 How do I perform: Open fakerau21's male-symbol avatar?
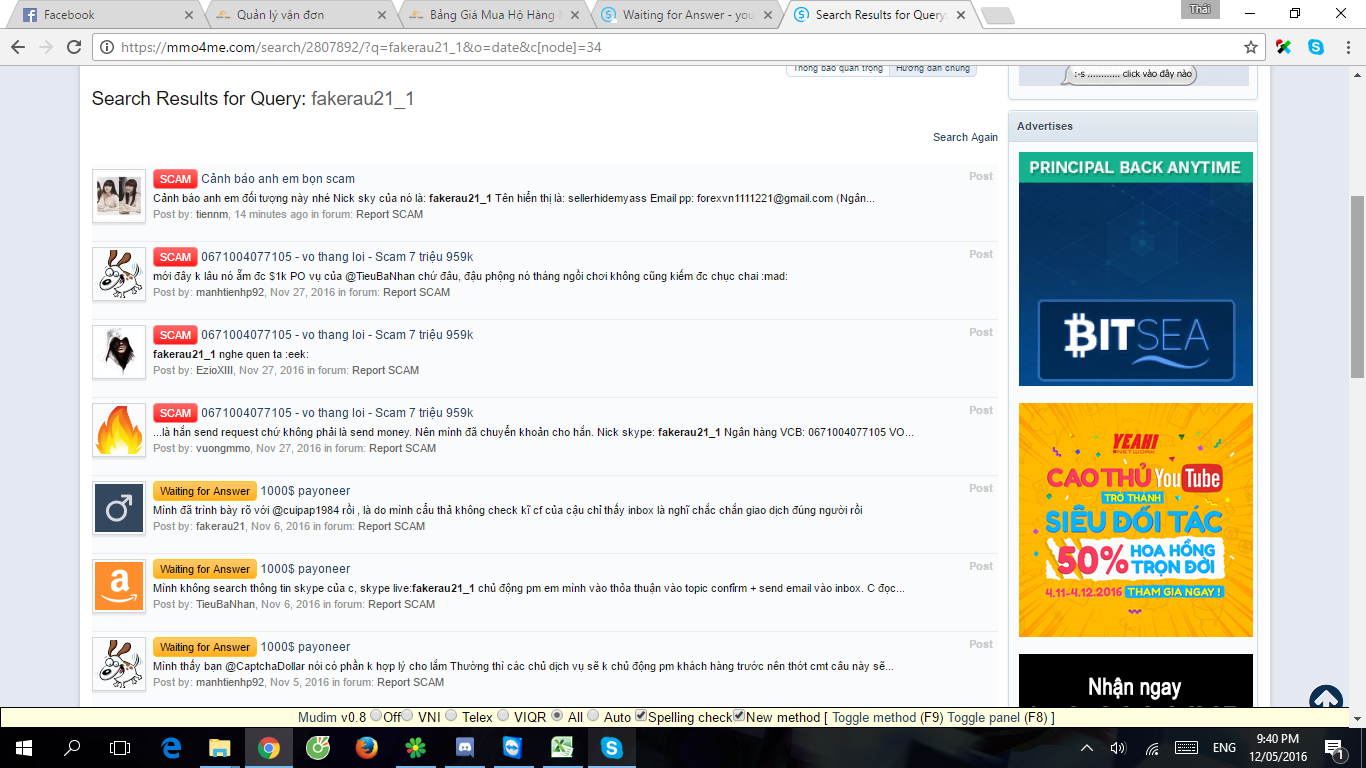tap(119, 508)
